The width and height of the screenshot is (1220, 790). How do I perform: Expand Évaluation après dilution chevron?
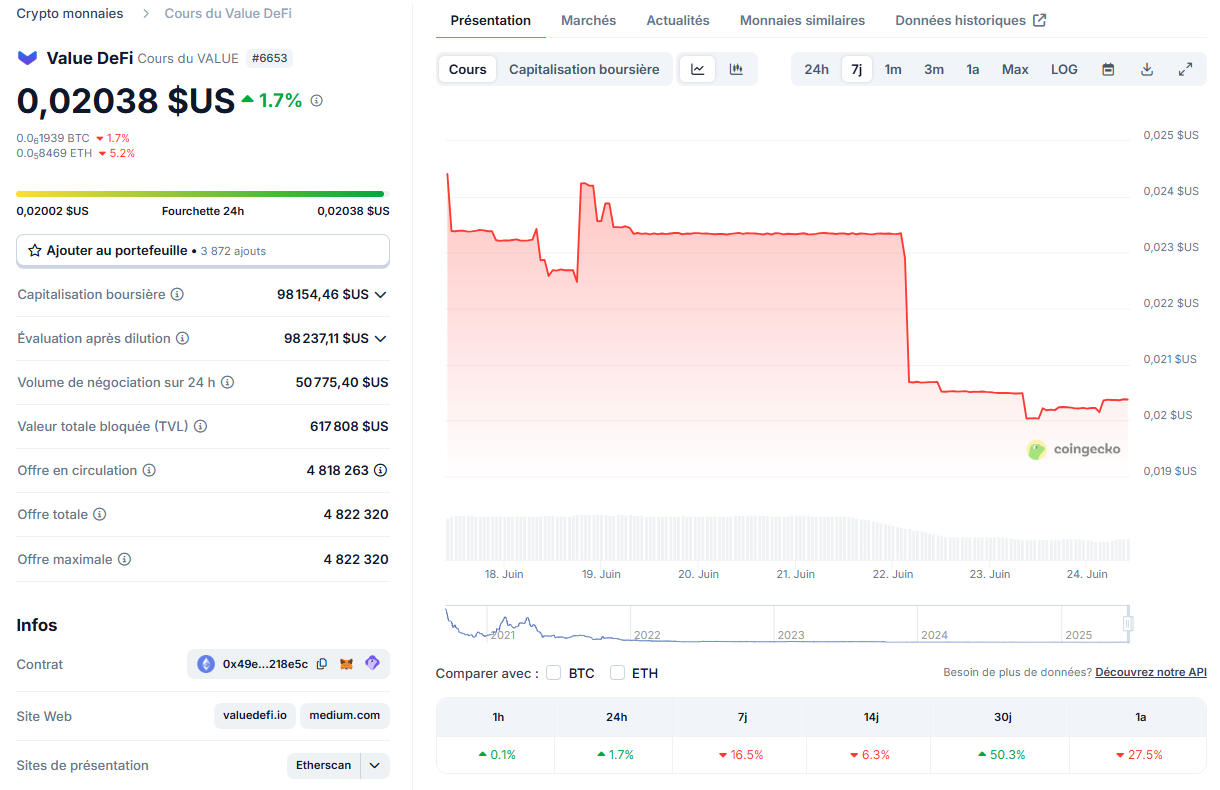pyautogui.click(x=380, y=339)
